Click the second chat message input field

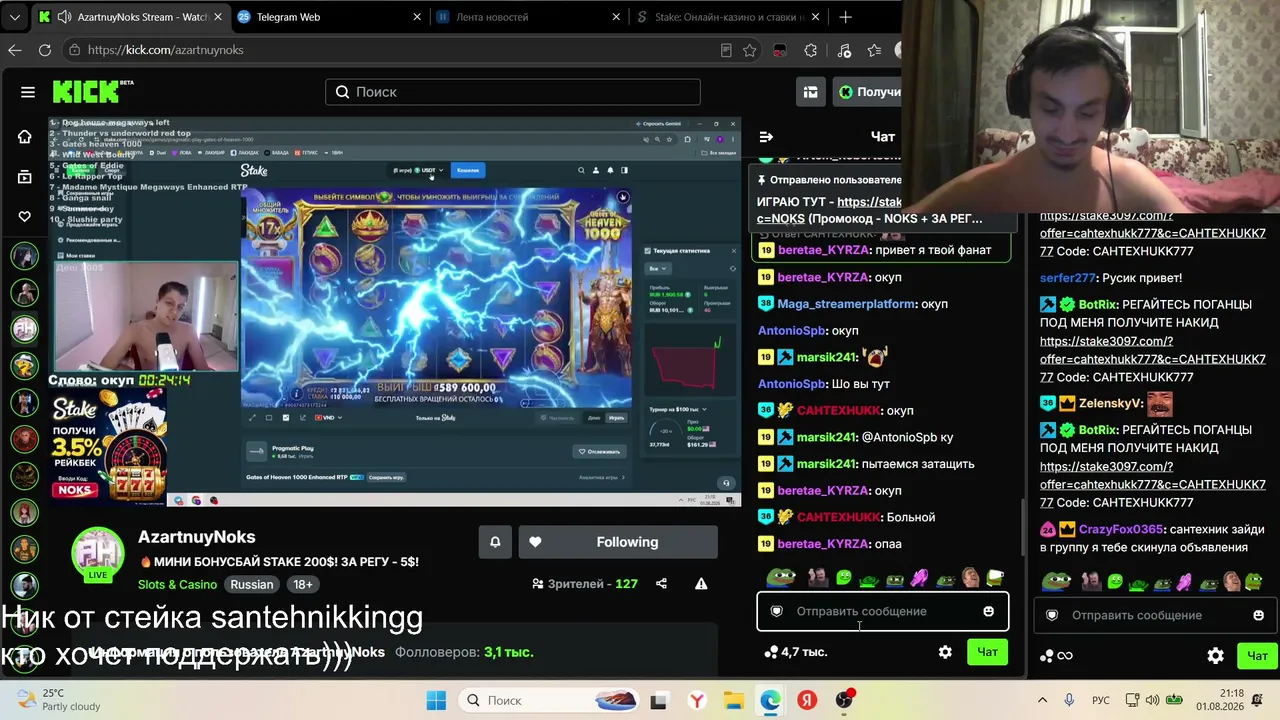click(x=1155, y=615)
